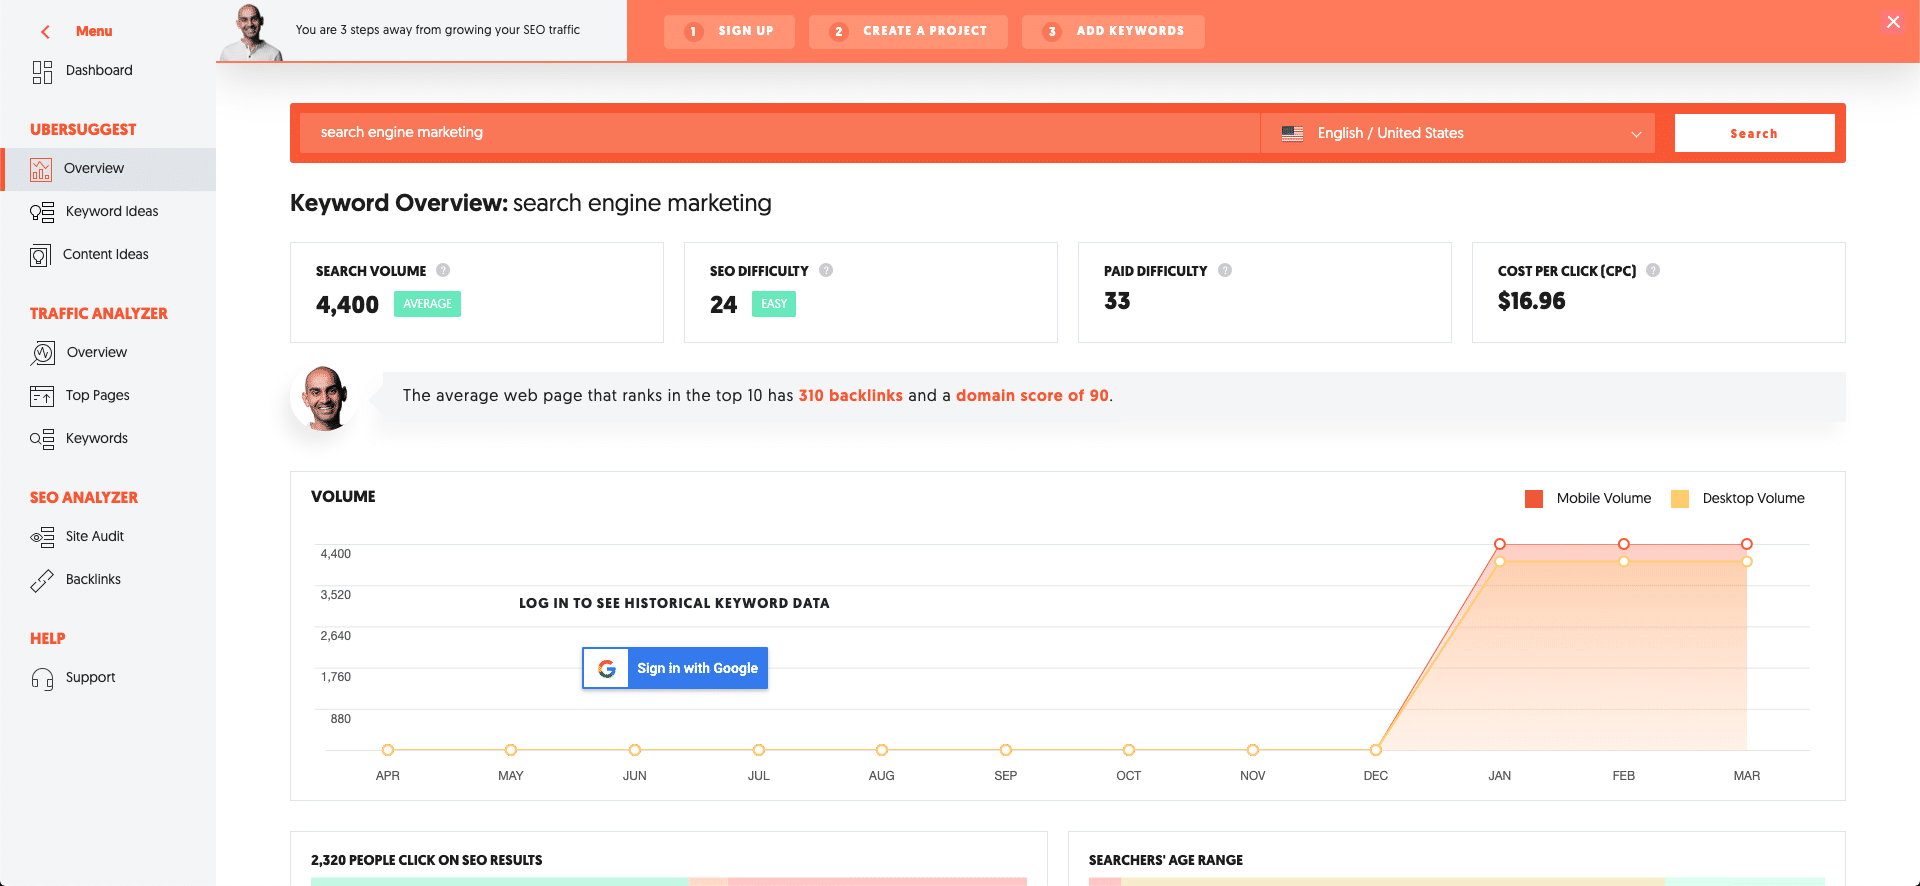Close the orange onboarding banner

pyautogui.click(x=1893, y=22)
